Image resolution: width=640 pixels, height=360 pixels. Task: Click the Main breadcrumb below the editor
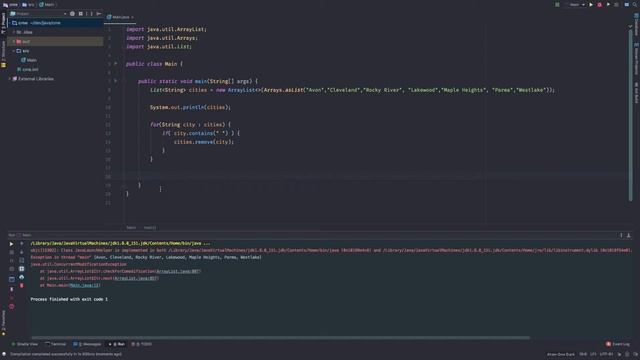pos(131,227)
